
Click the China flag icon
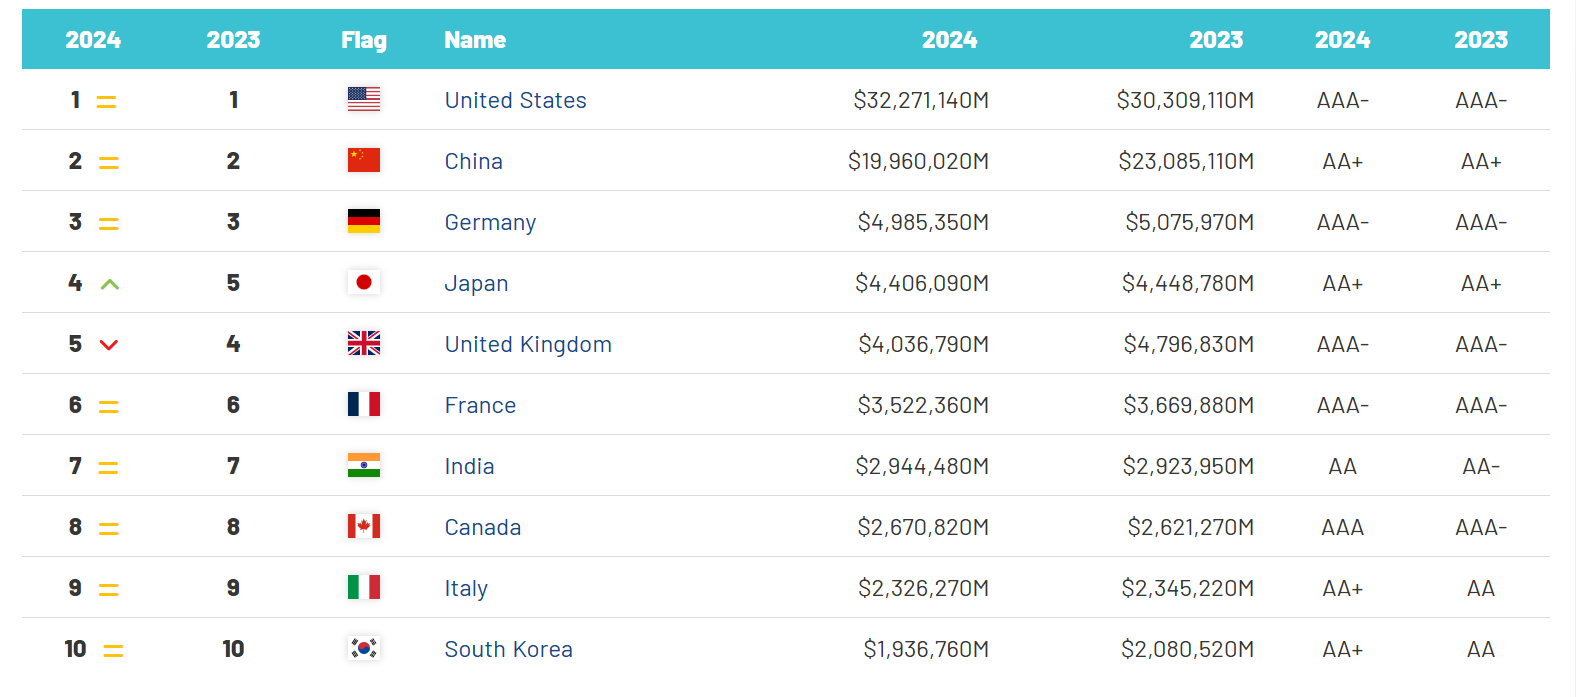pyautogui.click(x=364, y=160)
